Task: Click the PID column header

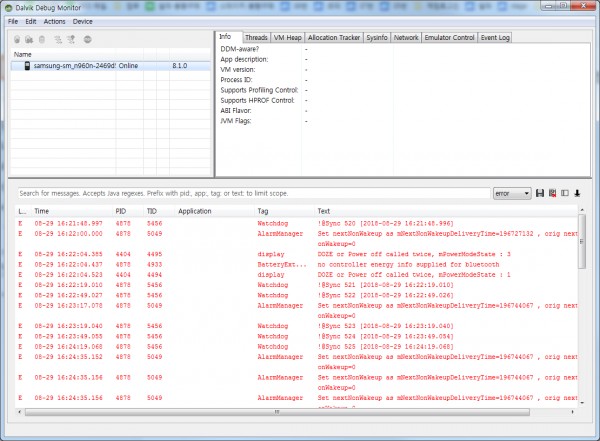Action: pos(121,211)
